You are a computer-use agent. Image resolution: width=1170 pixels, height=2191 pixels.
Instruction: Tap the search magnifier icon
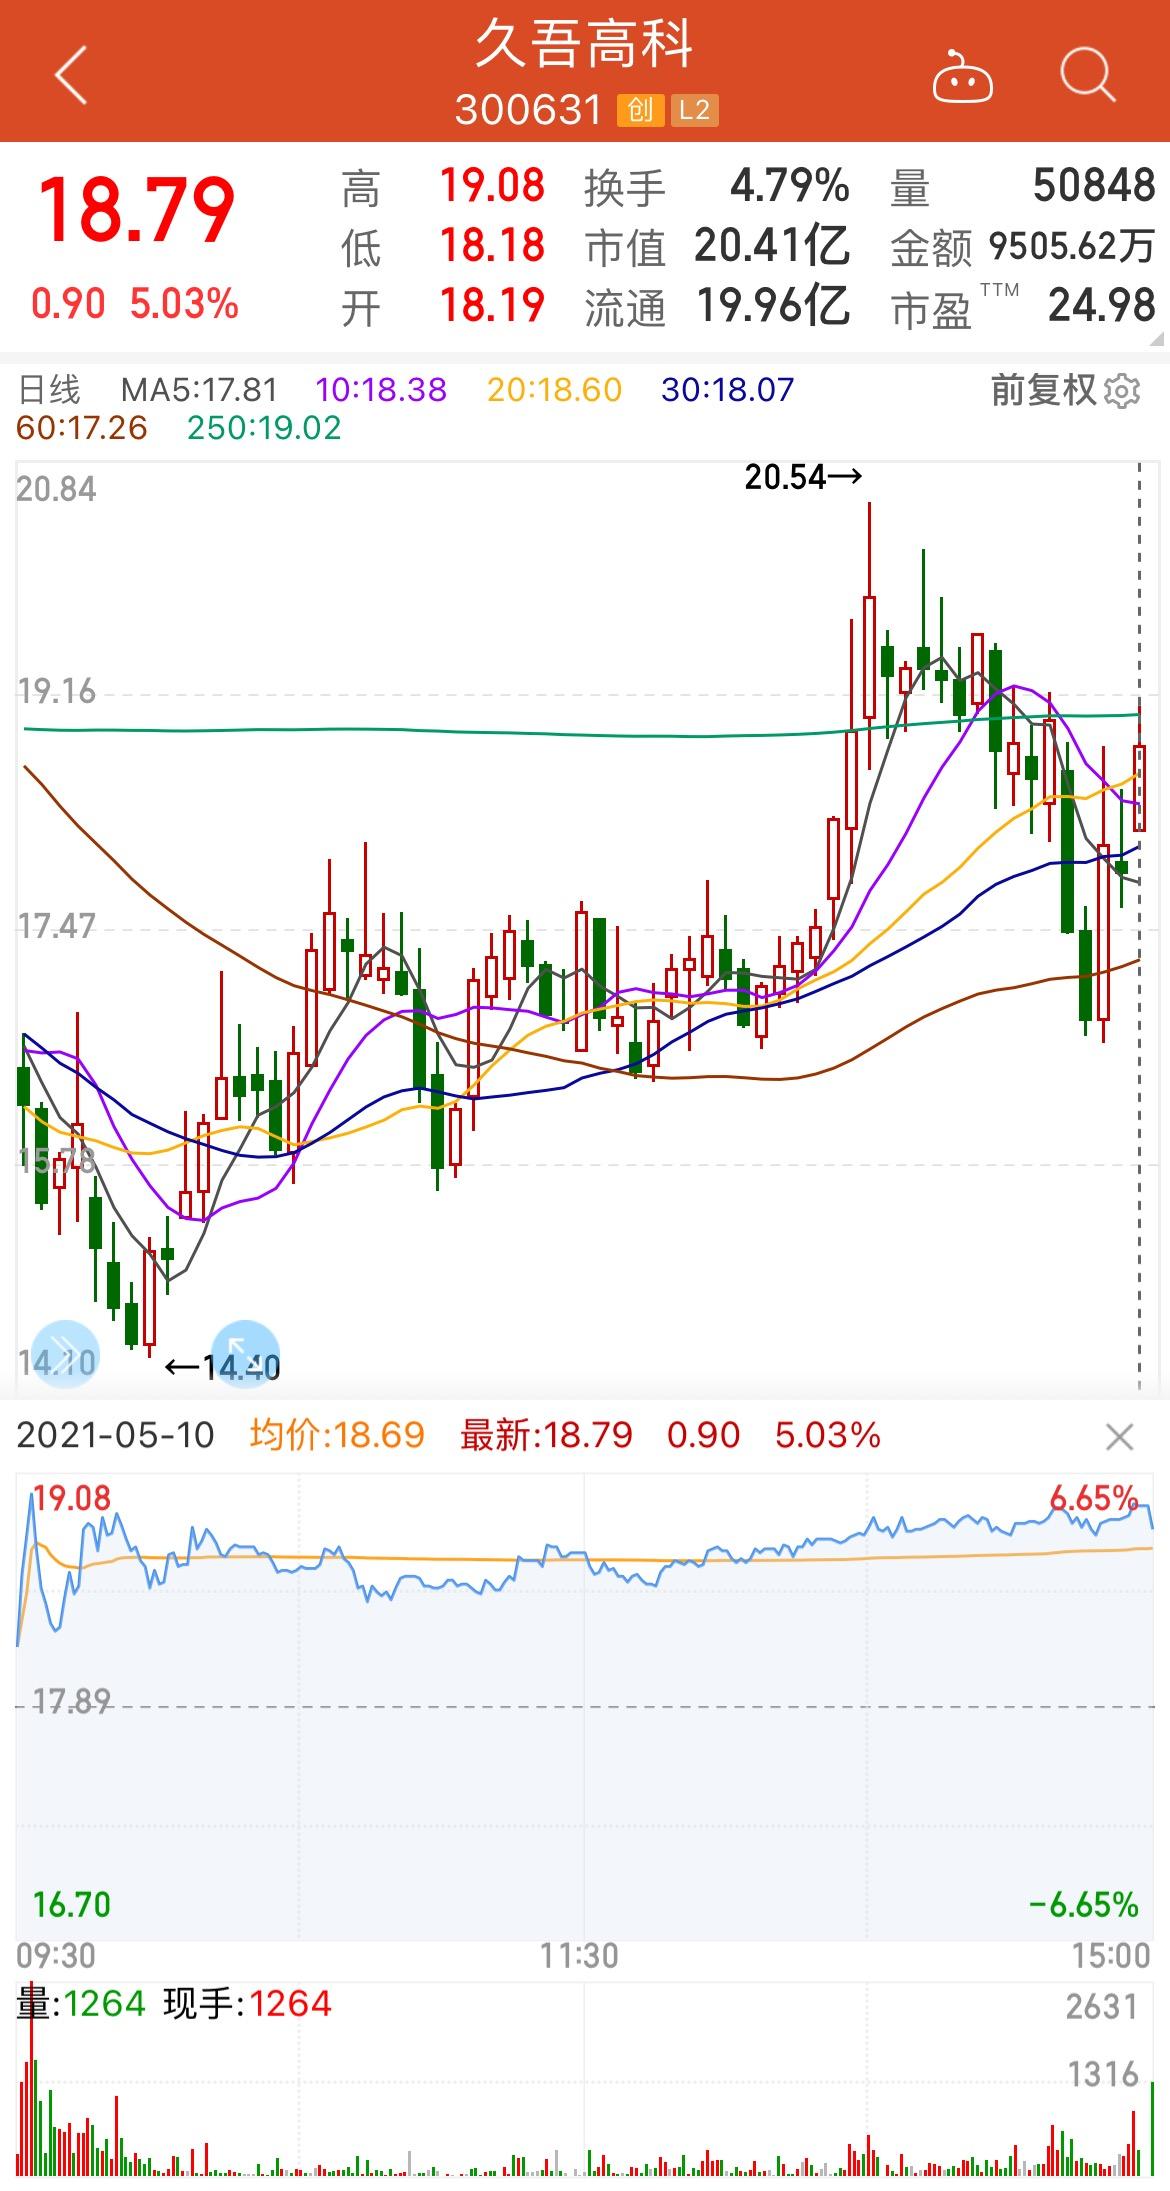[1086, 75]
